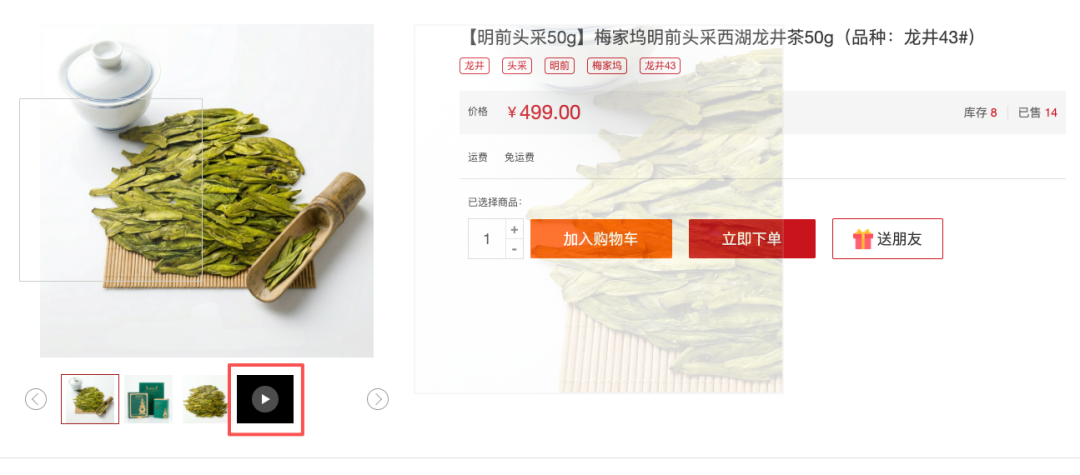Screen dimensions: 1080x475
Task: Open the 明前 tag
Action: (559, 66)
